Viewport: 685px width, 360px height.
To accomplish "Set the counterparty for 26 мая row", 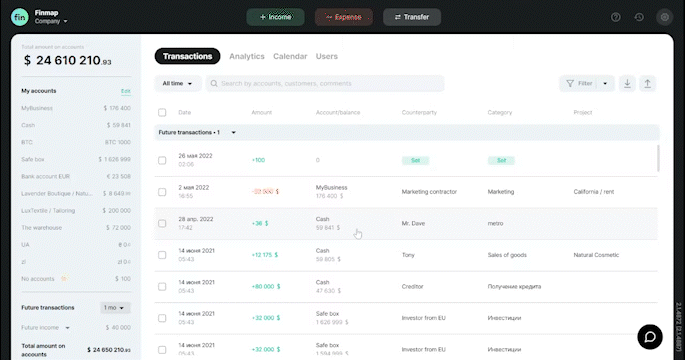I will pyautogui.click(x=415, y=160).
